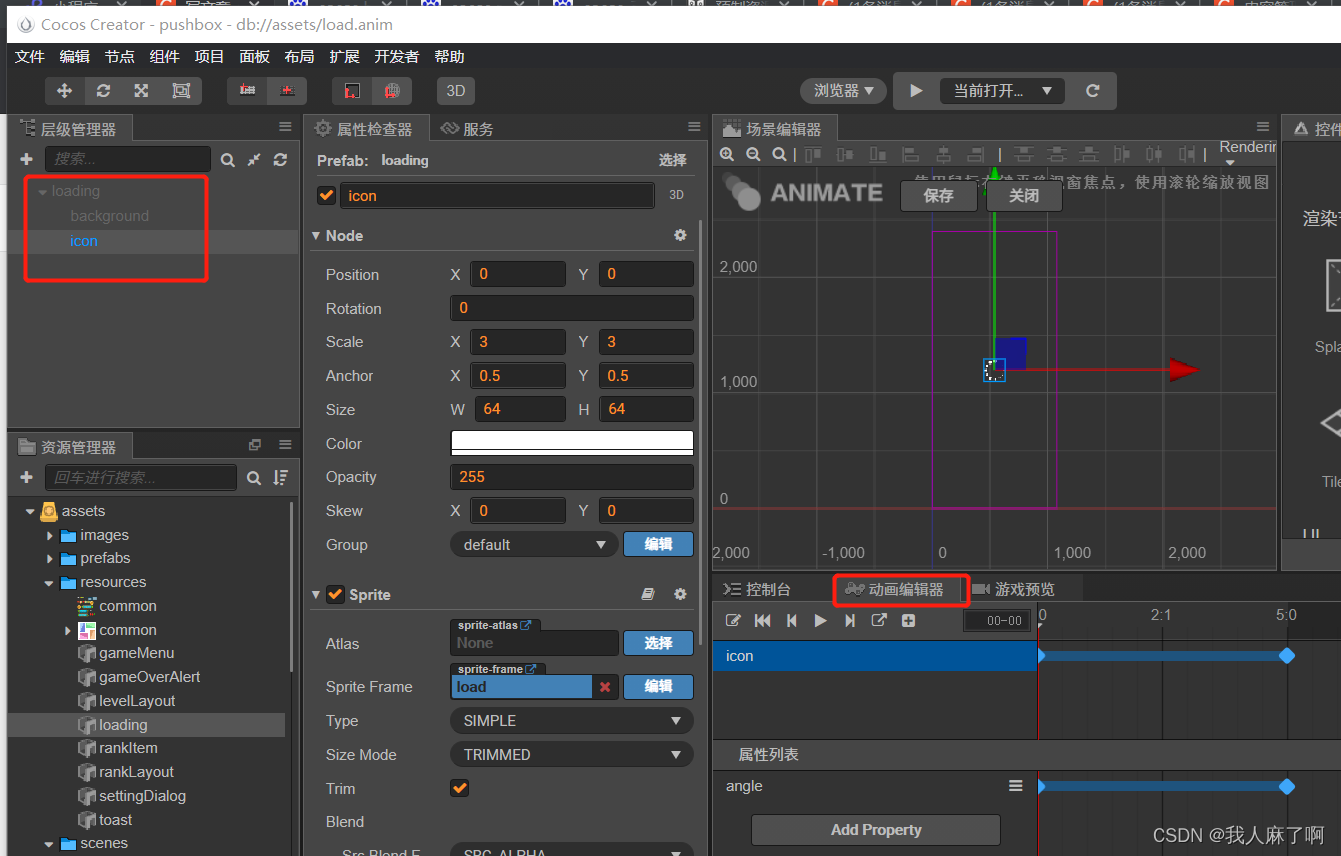Click the Rotation value field
This screenshot has height=856, width=1341.
[x=572, y=308]
